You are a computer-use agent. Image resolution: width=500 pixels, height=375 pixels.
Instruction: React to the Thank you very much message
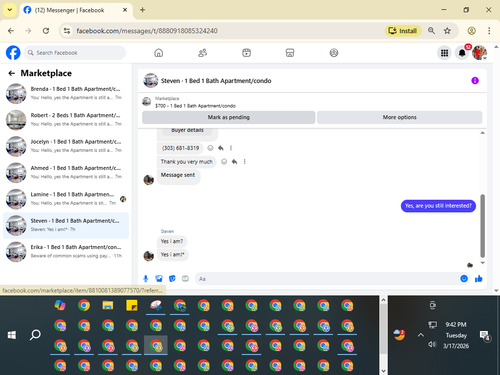pos(224,162)
